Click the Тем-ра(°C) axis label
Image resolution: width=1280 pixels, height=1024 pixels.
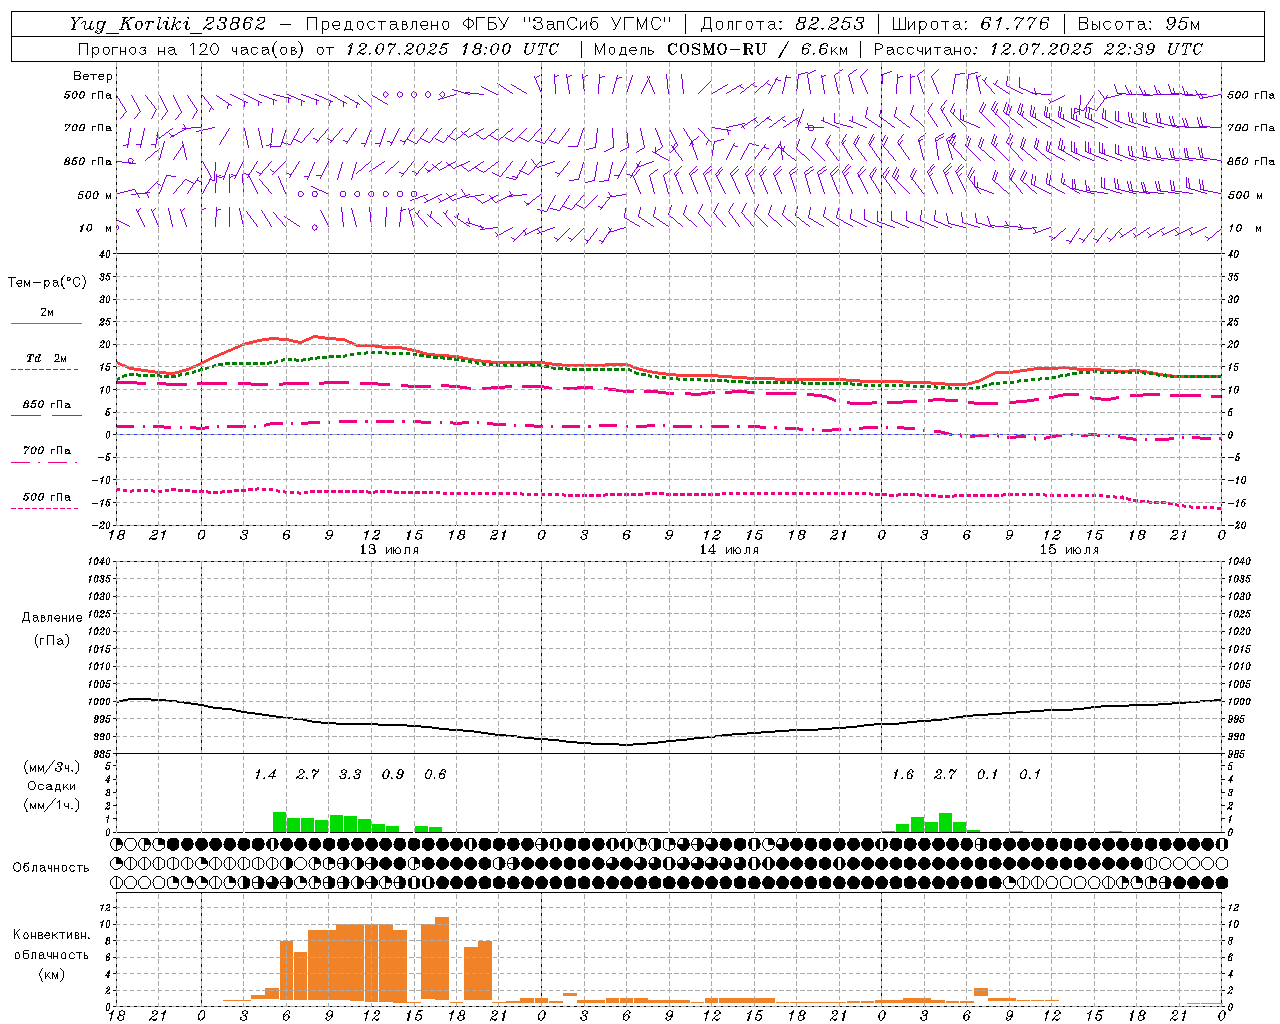tap(47, 283)
